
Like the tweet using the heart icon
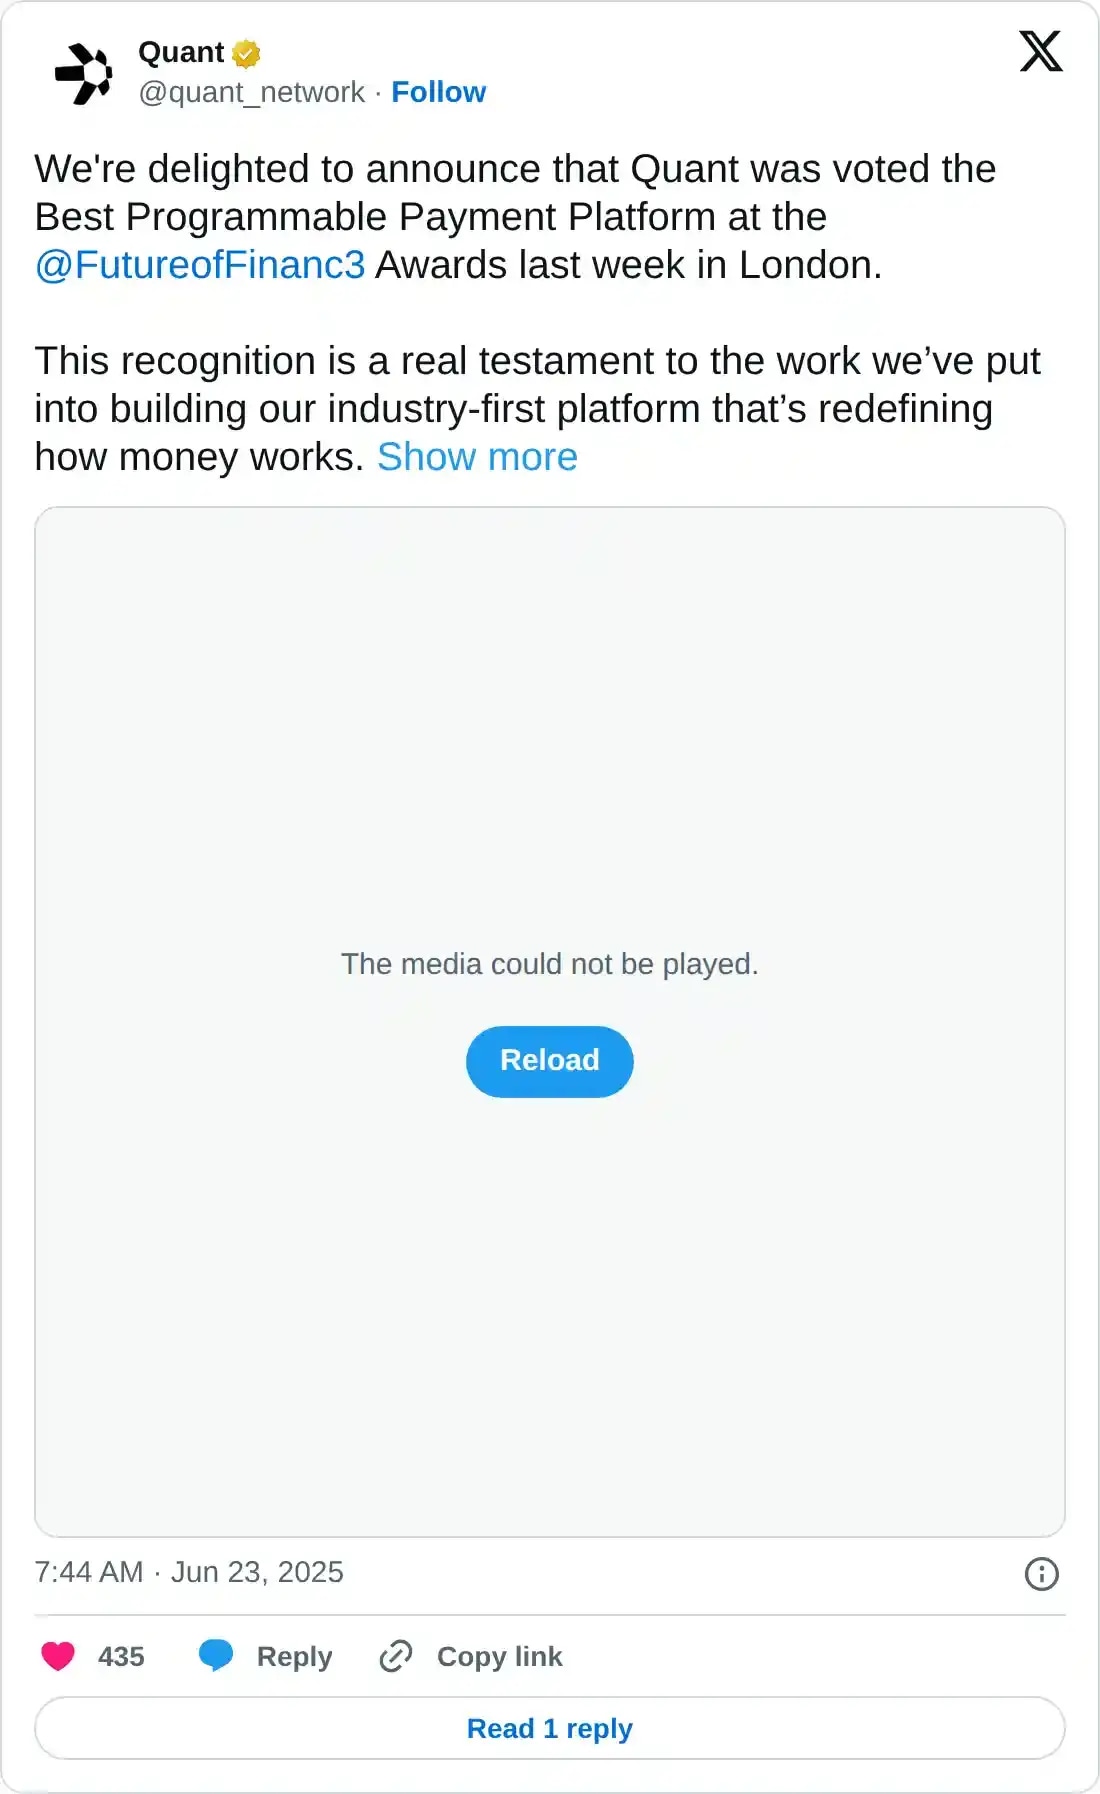point(58,1656)
